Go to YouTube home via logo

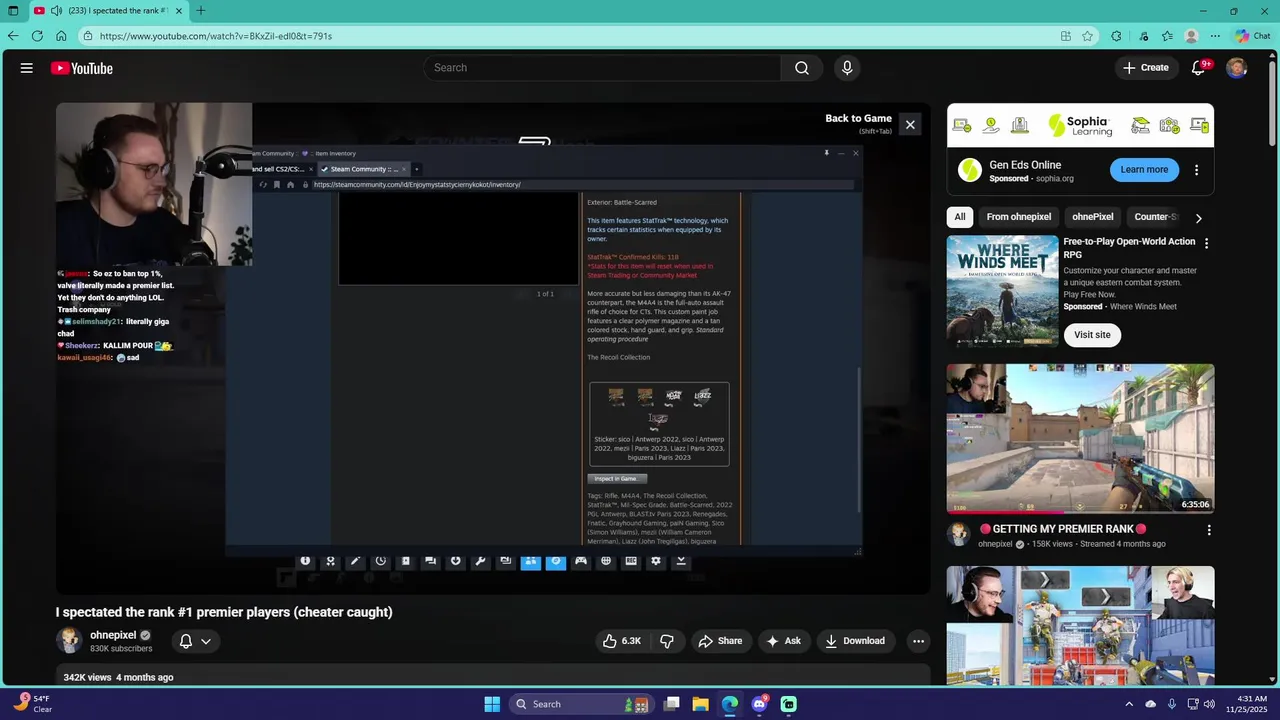[x=82, y=68]
